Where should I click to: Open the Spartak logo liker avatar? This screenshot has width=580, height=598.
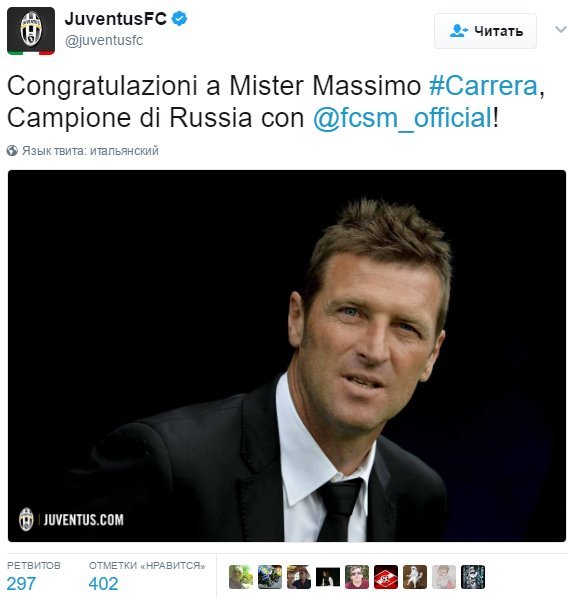click(x=386, y=577)
